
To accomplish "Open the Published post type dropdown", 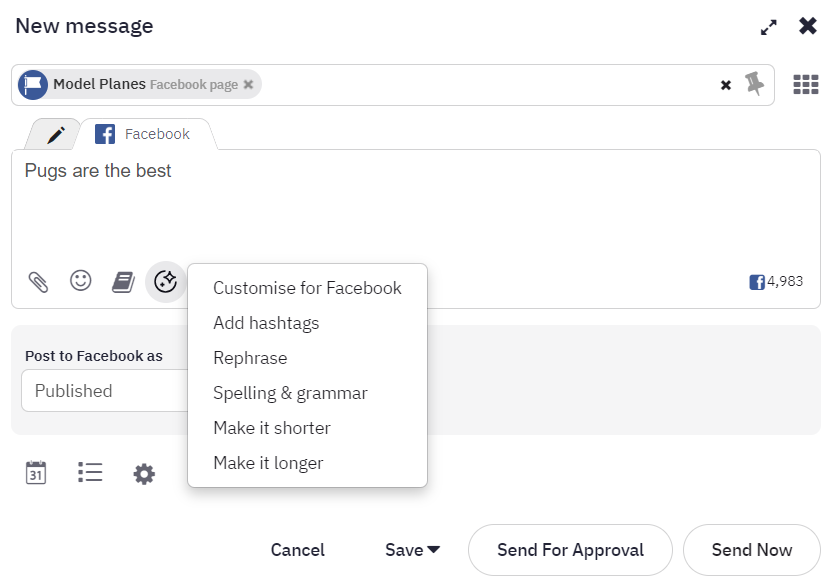I will (105, 391).
